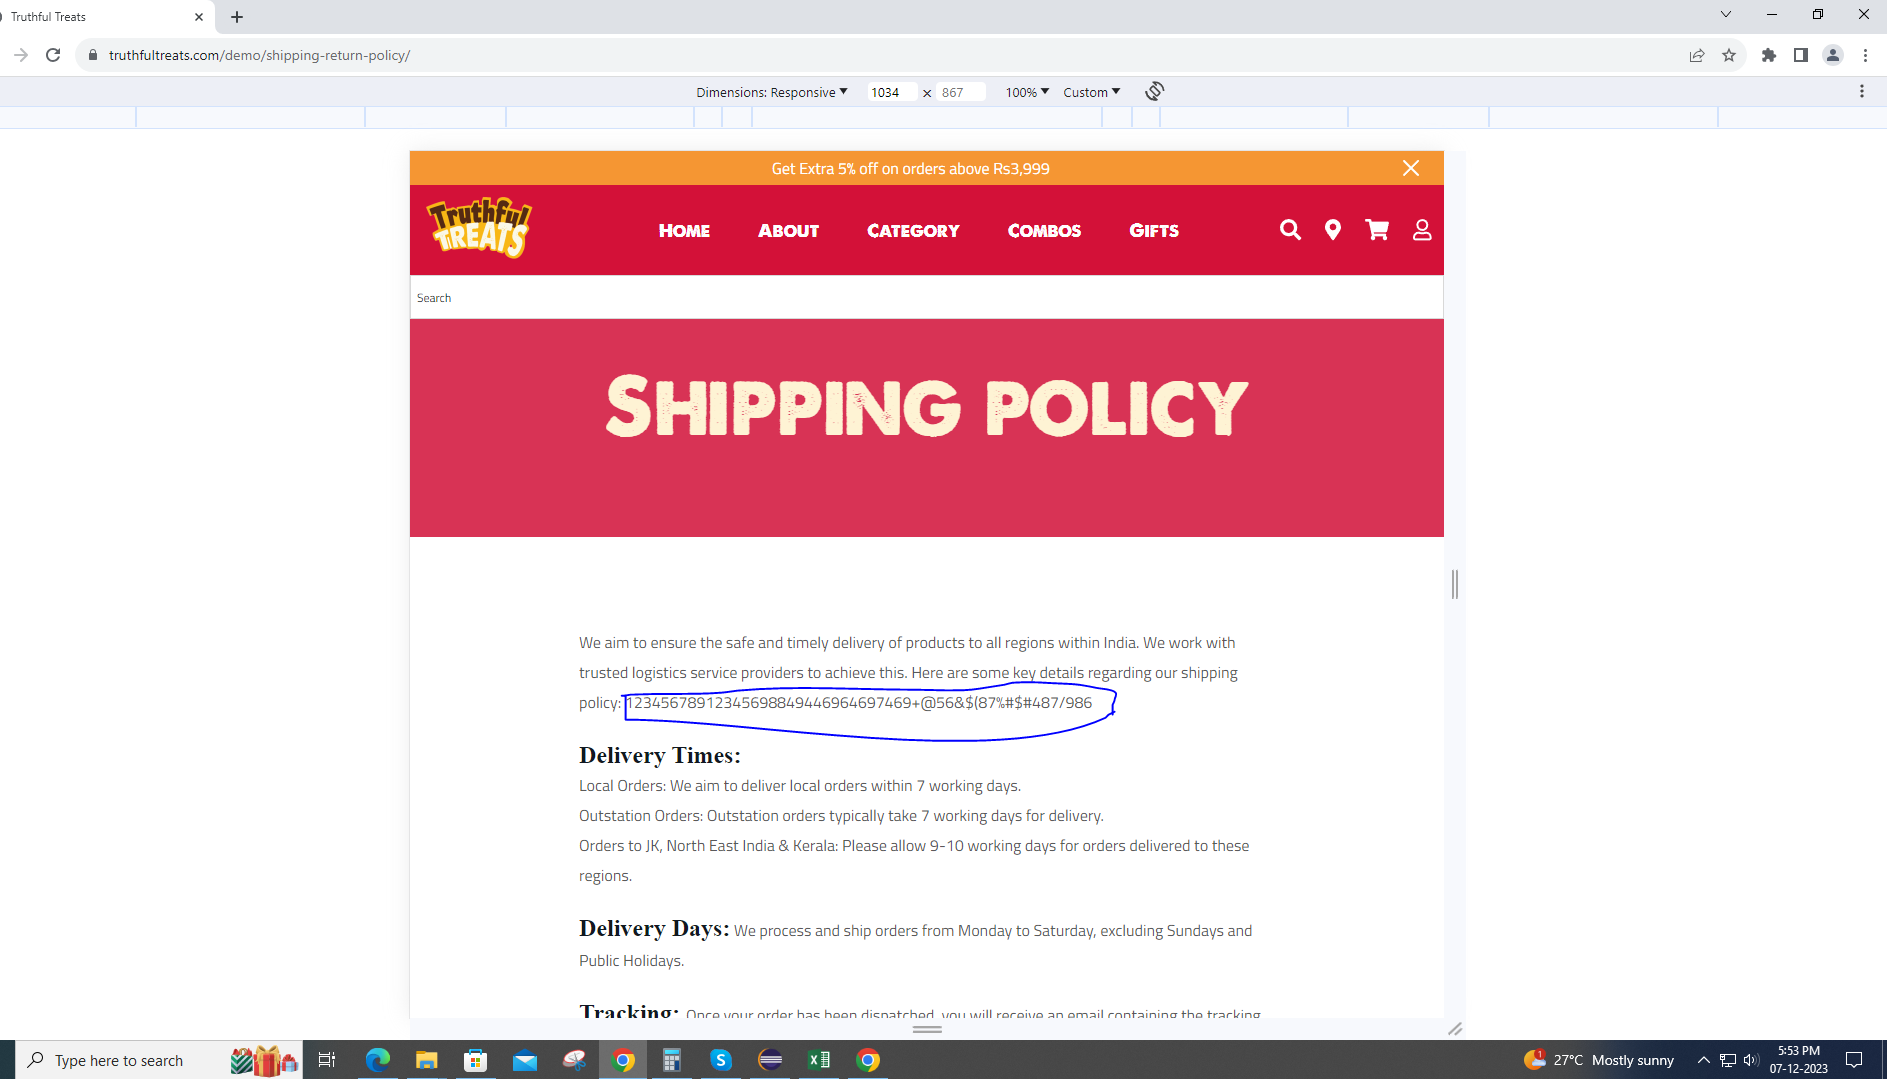
Task: Open the user account icon
Action: 1422,230
